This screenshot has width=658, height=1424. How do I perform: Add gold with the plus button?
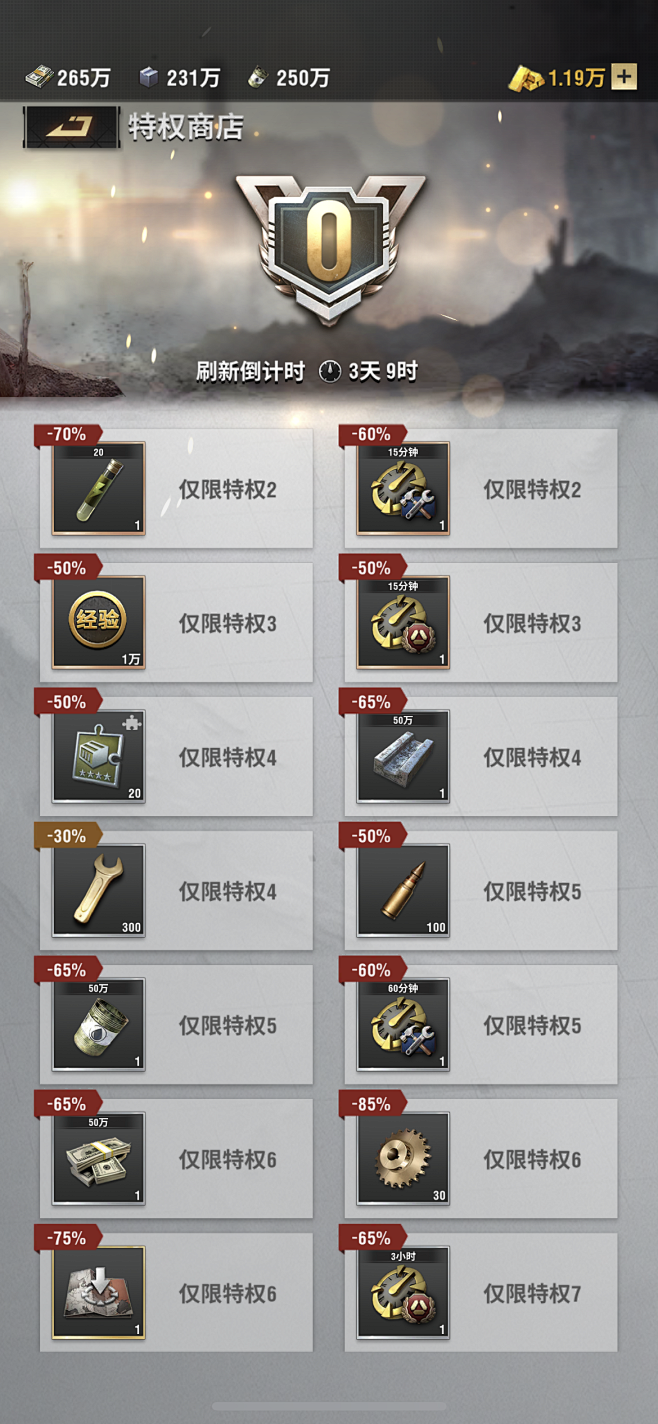[623, 77]
